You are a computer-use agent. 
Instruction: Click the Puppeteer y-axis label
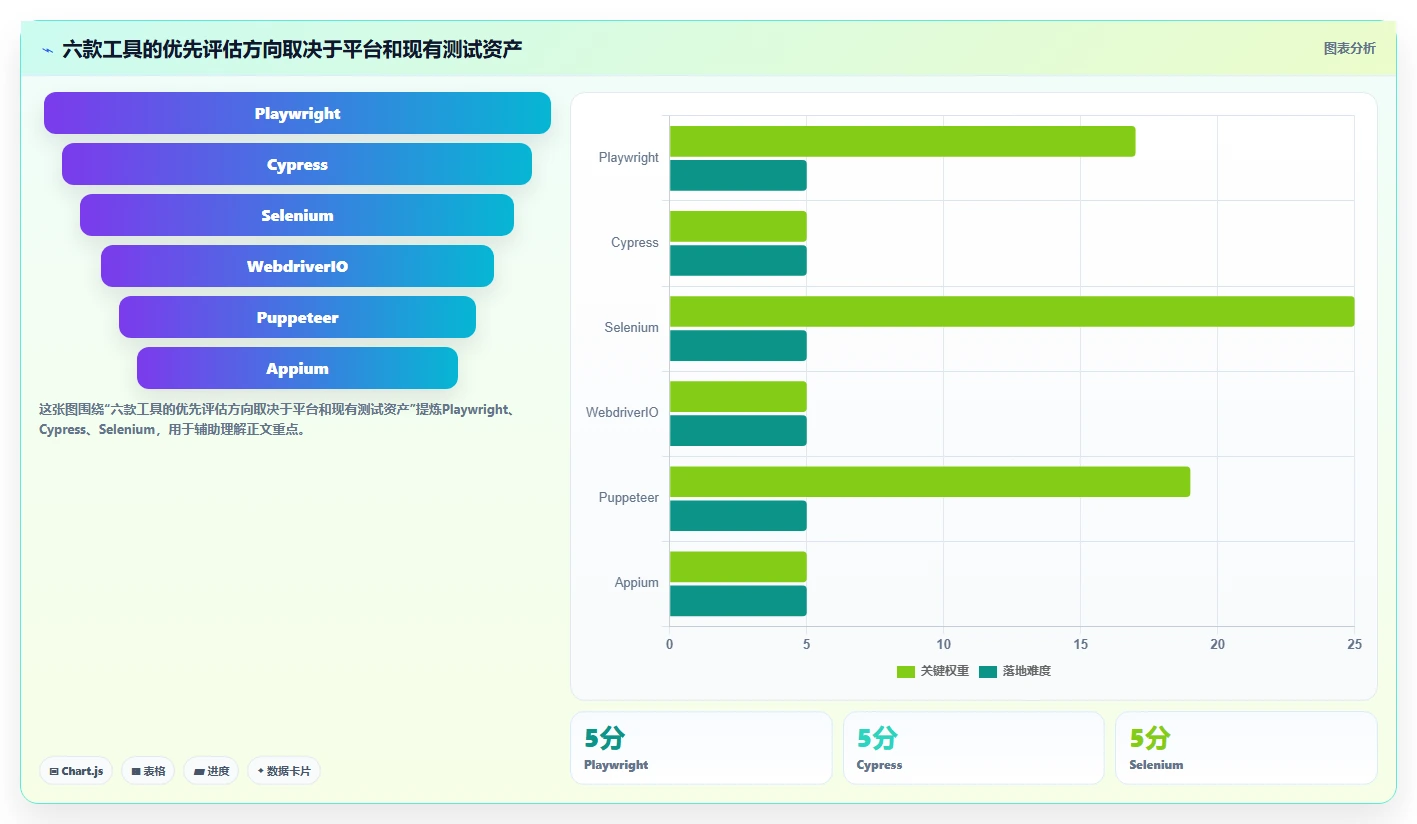[x=629, y=497]
